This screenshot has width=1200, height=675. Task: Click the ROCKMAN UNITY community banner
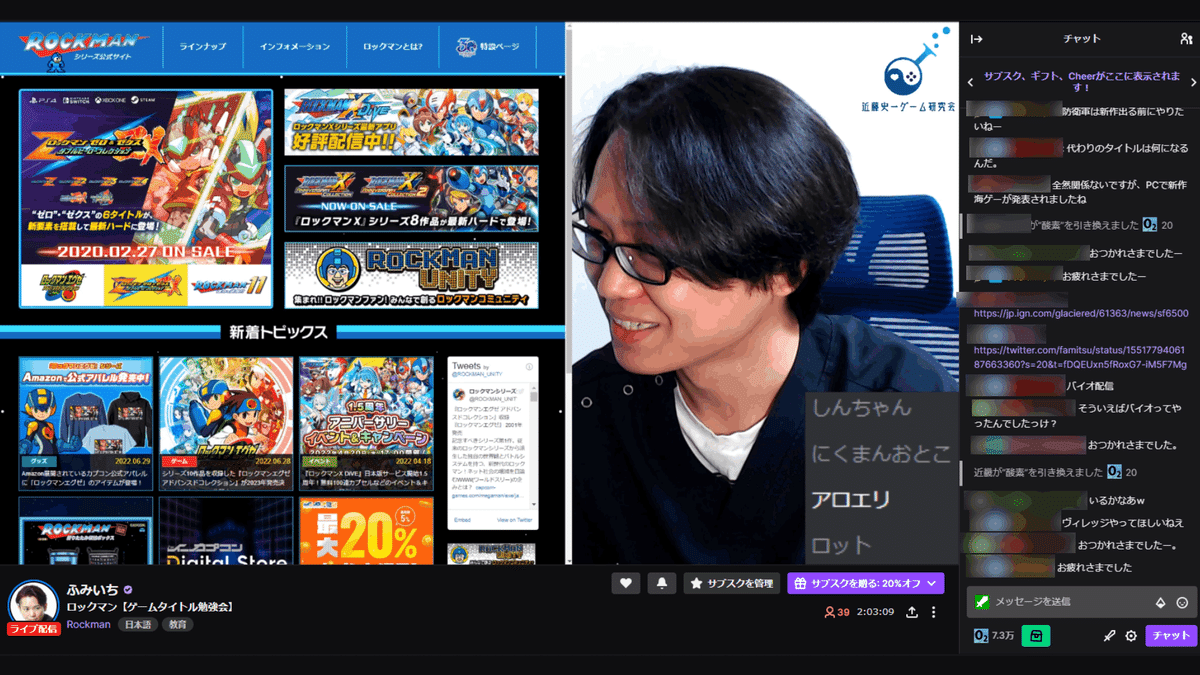click(x=411, y=276)
